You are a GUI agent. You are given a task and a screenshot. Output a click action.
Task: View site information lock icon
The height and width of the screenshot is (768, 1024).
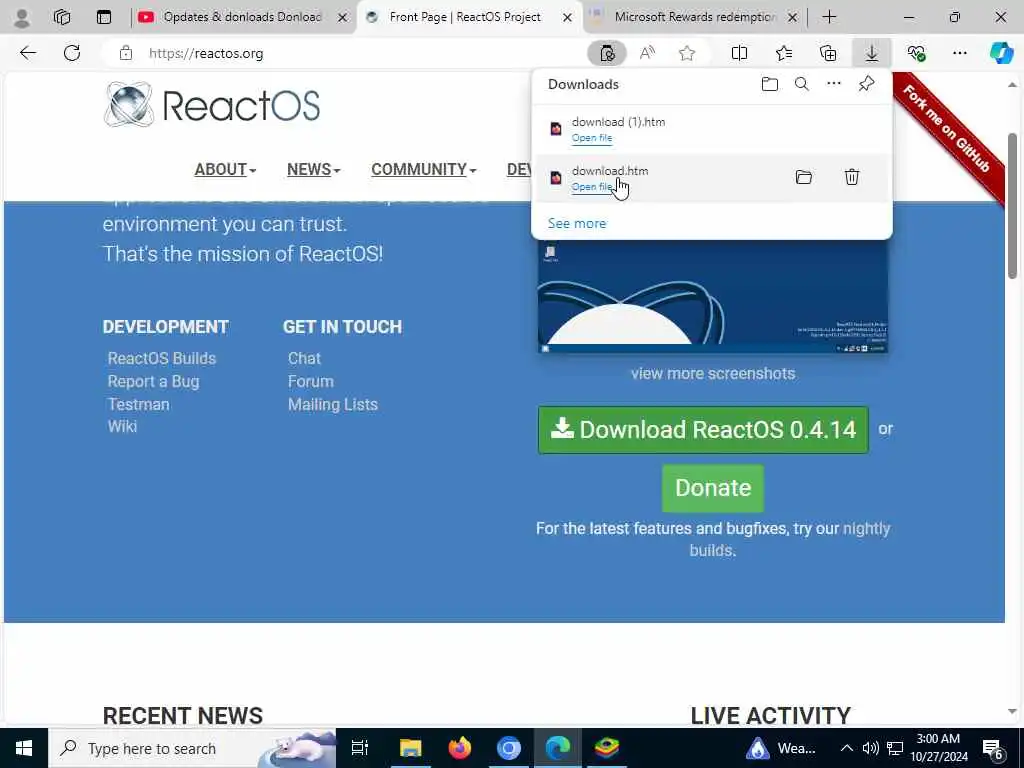click(x=126, y=53)
